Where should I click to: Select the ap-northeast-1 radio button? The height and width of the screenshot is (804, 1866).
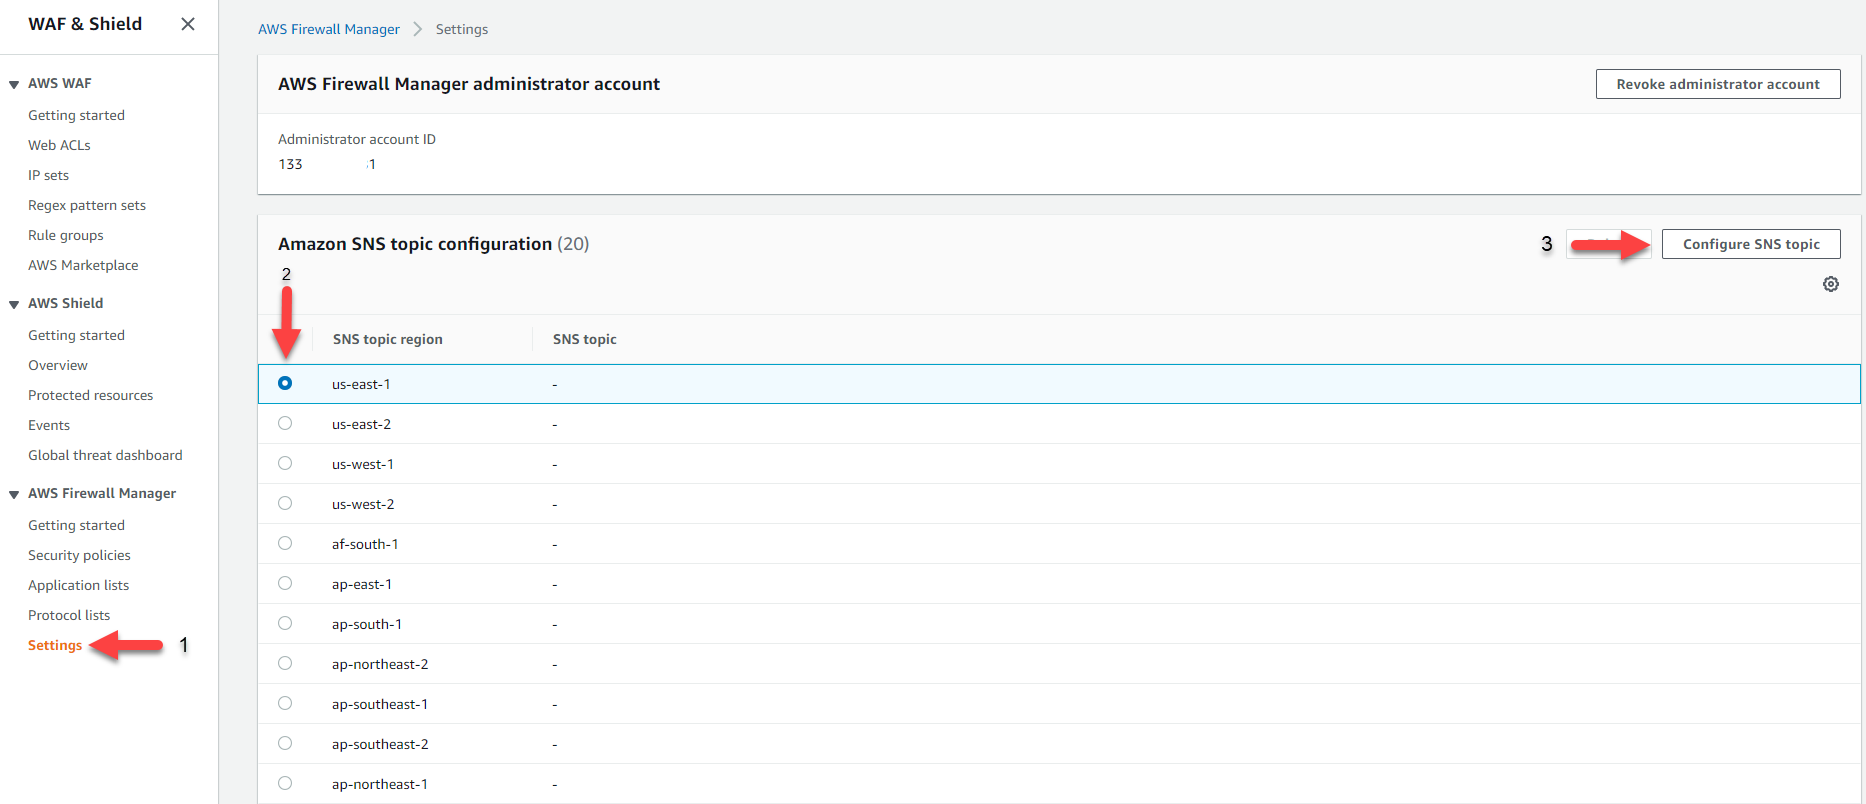click(285, 783)
